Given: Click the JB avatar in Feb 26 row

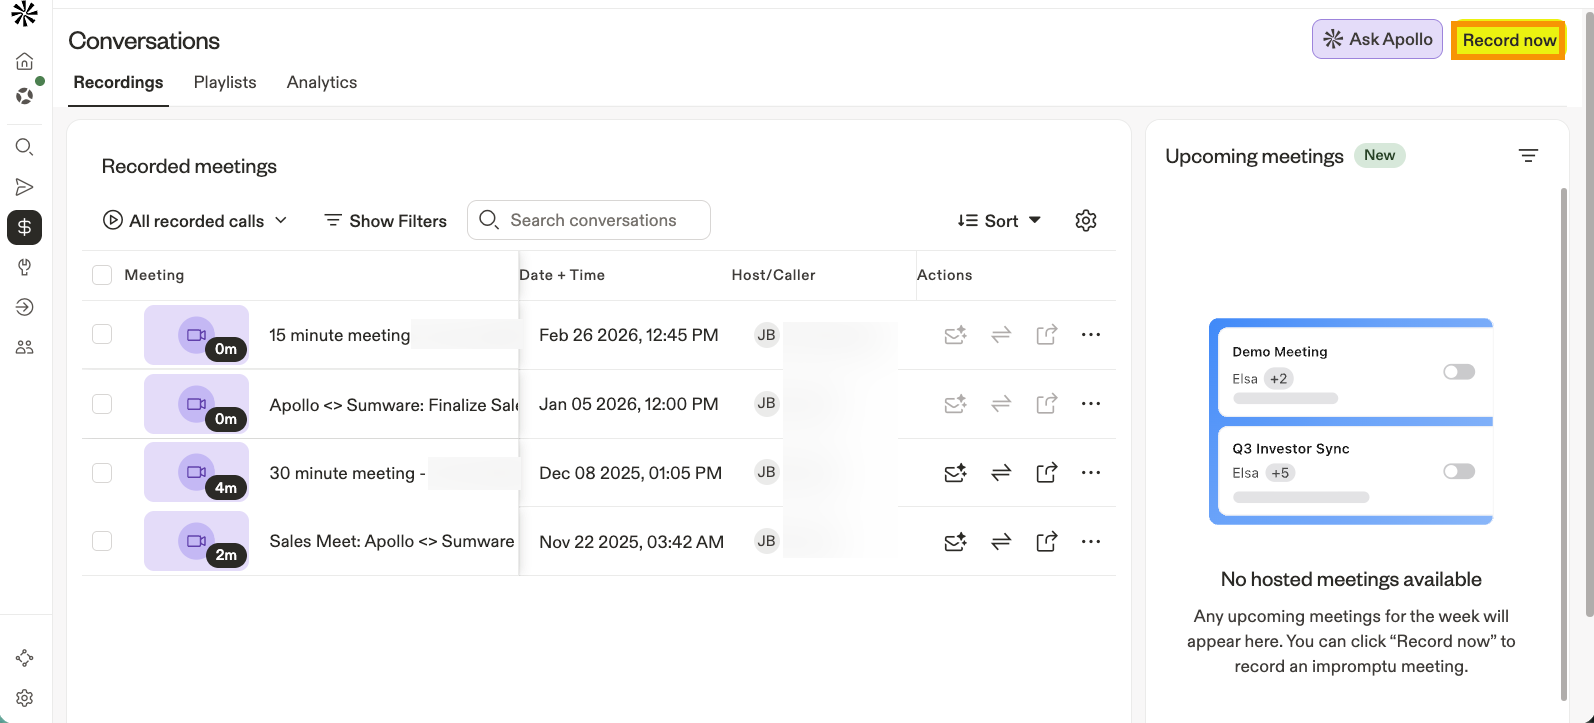Looking at the screenshot, I should [x=767, y=335].
